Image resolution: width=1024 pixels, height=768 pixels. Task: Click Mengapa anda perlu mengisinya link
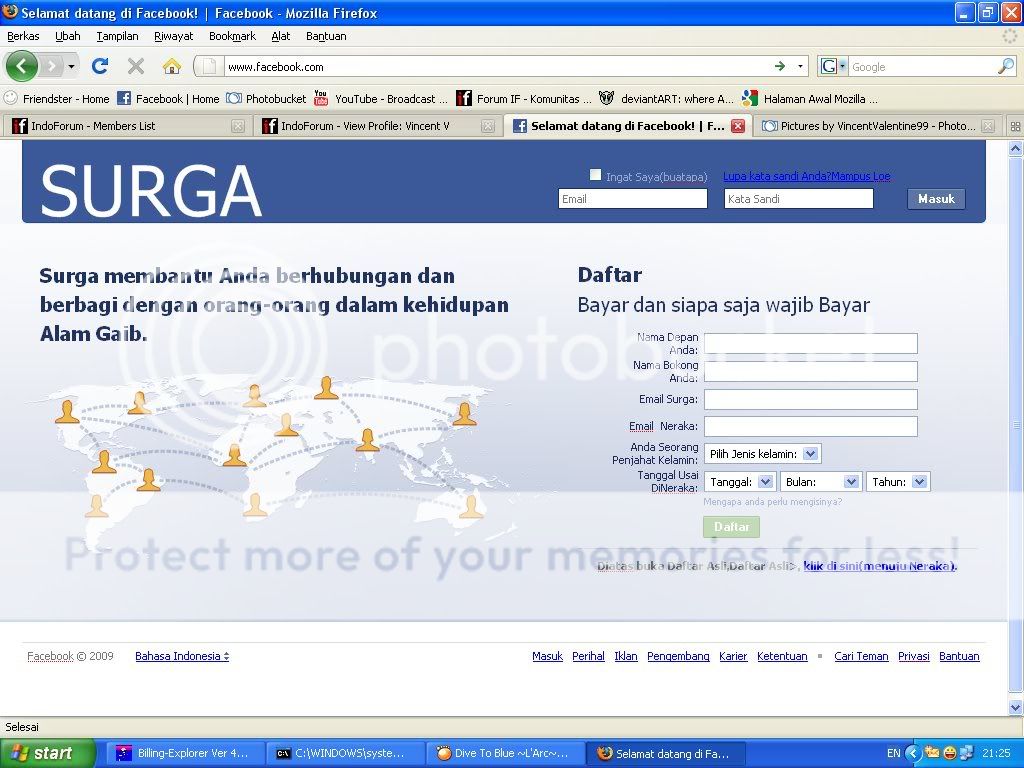[773, 502]
